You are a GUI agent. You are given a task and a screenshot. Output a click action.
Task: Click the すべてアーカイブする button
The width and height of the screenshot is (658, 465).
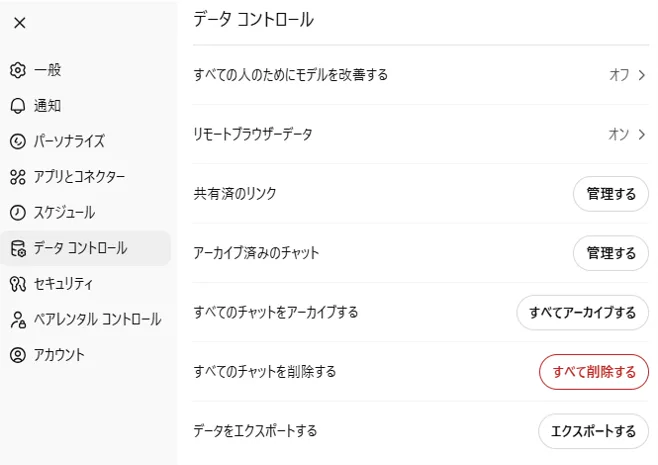click(582, 313)
